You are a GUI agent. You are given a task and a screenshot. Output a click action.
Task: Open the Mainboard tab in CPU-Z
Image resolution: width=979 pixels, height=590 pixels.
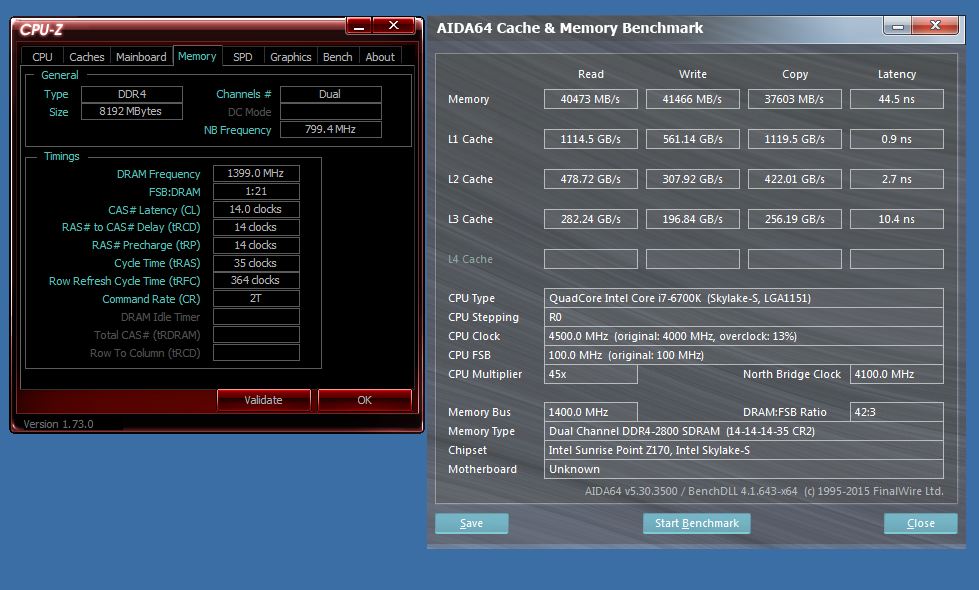tap(141, 57)
